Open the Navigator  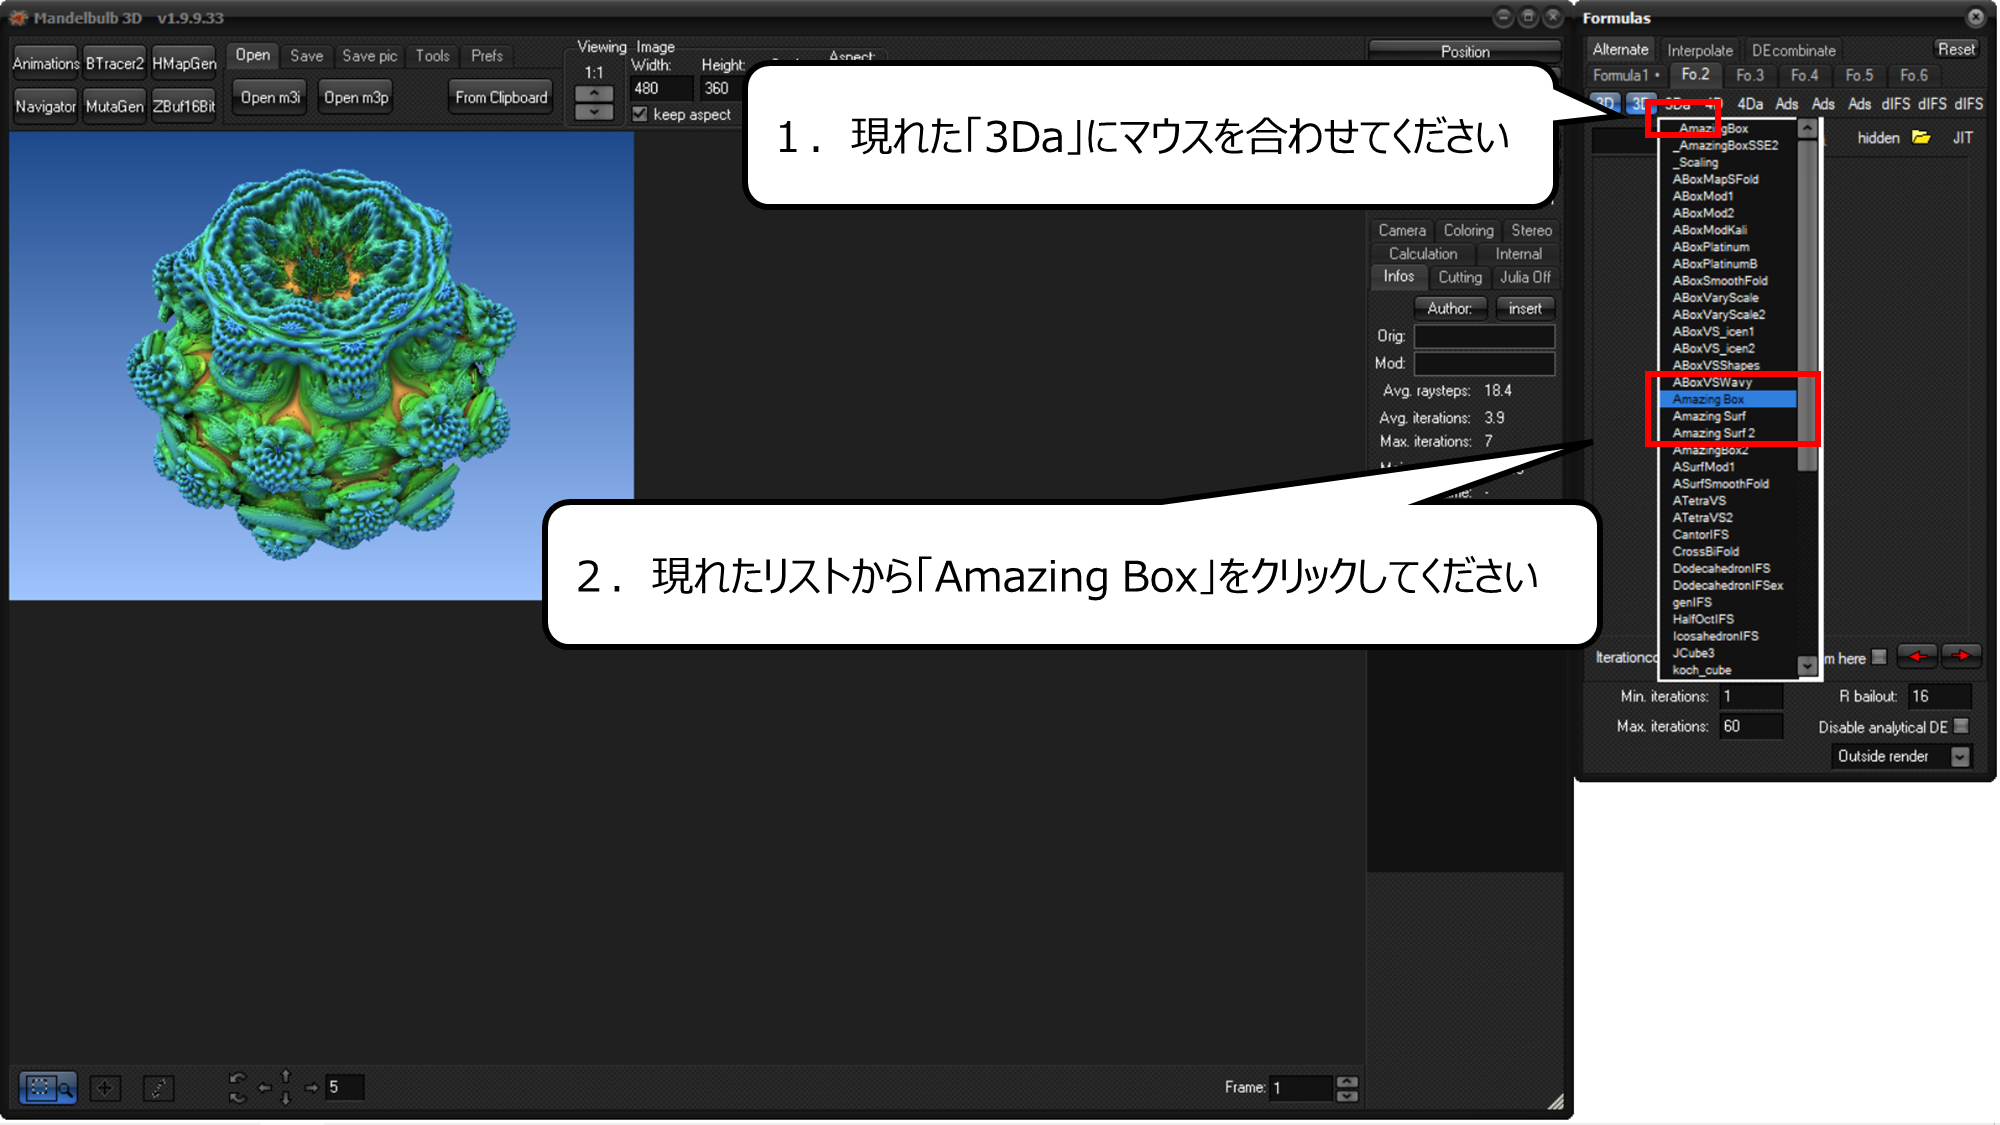[46, 106]
